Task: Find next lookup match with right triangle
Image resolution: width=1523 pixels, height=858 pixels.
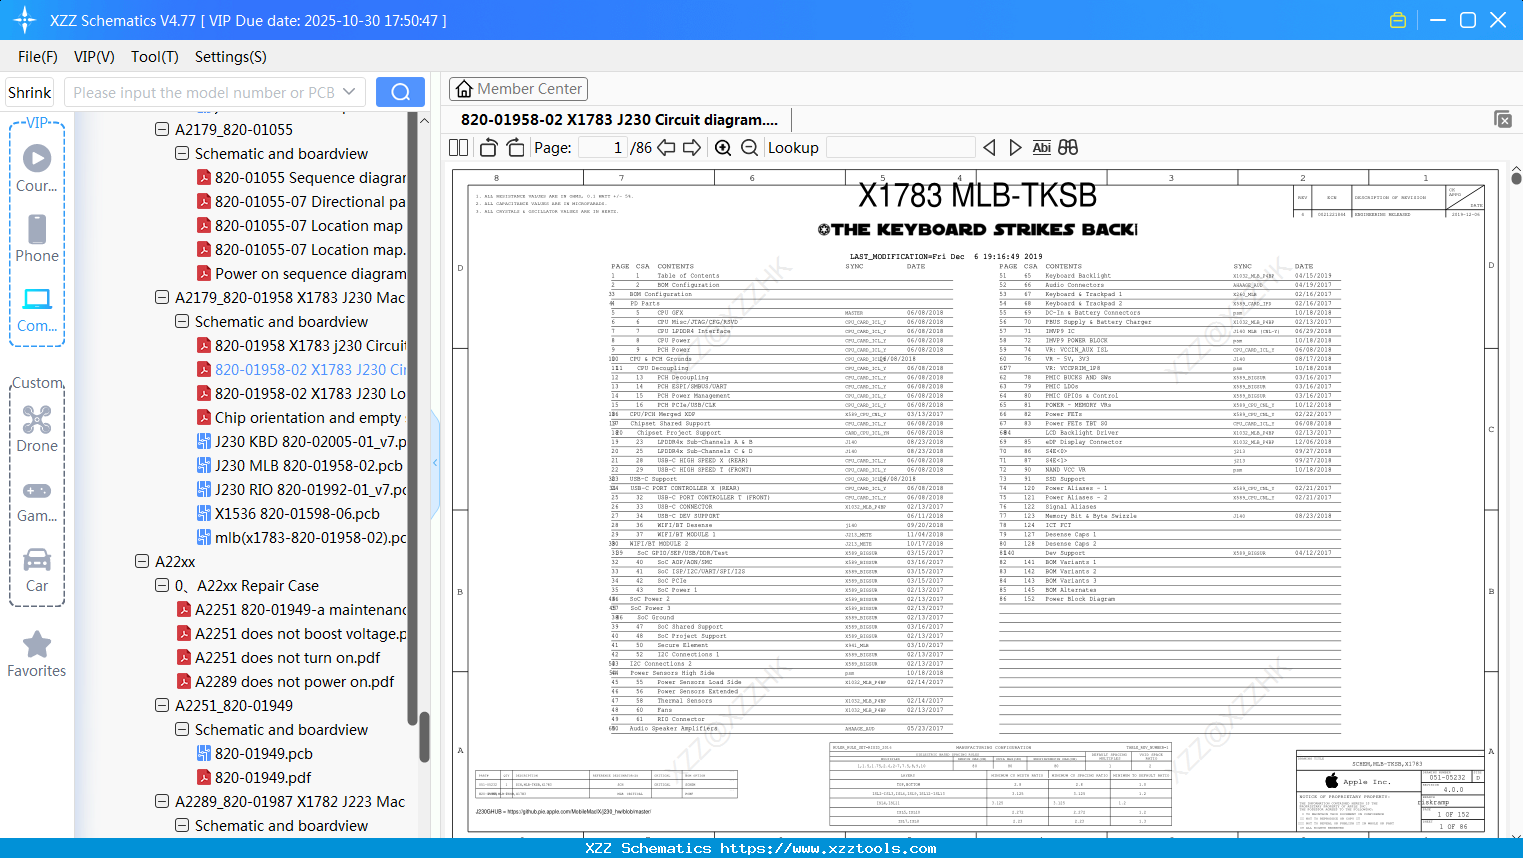Action: [1015, 148]
